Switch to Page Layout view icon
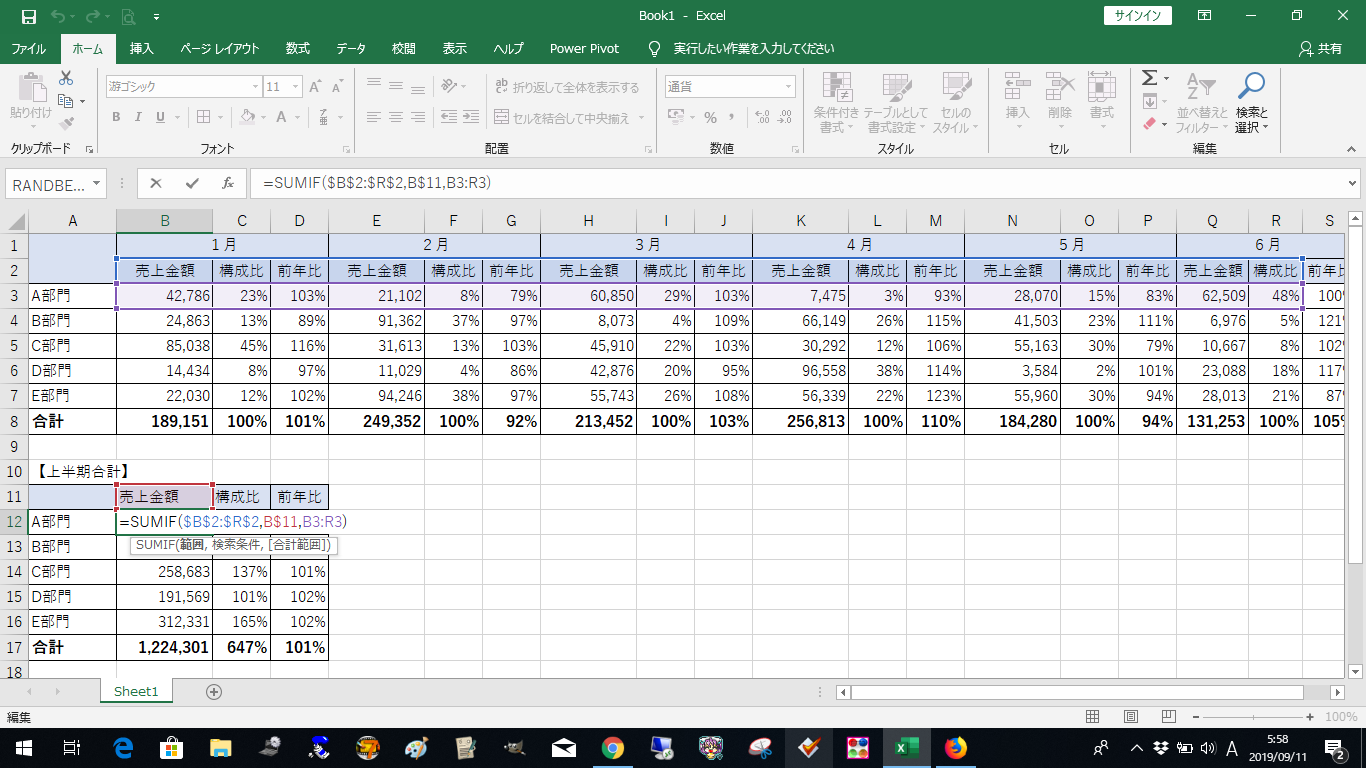 1130,717
